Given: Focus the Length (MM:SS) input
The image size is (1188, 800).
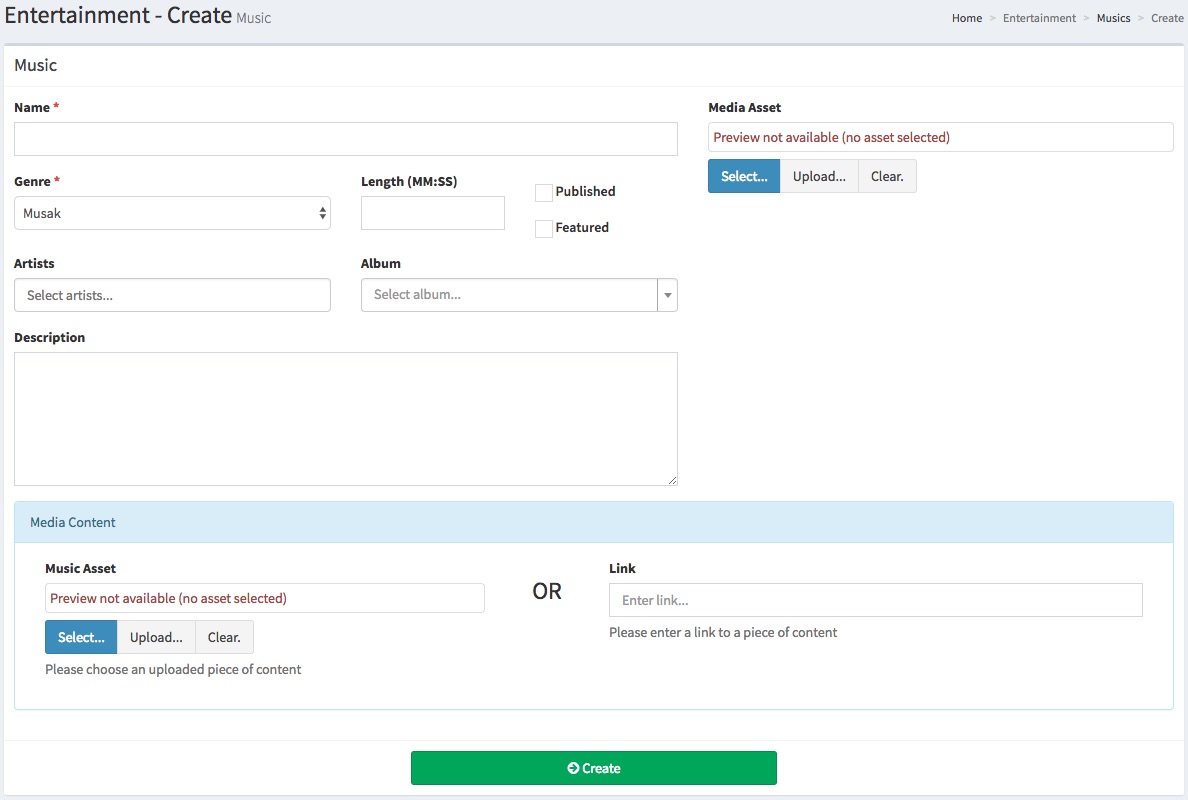Looking at the screenshot, I should (x=432, y=213).
